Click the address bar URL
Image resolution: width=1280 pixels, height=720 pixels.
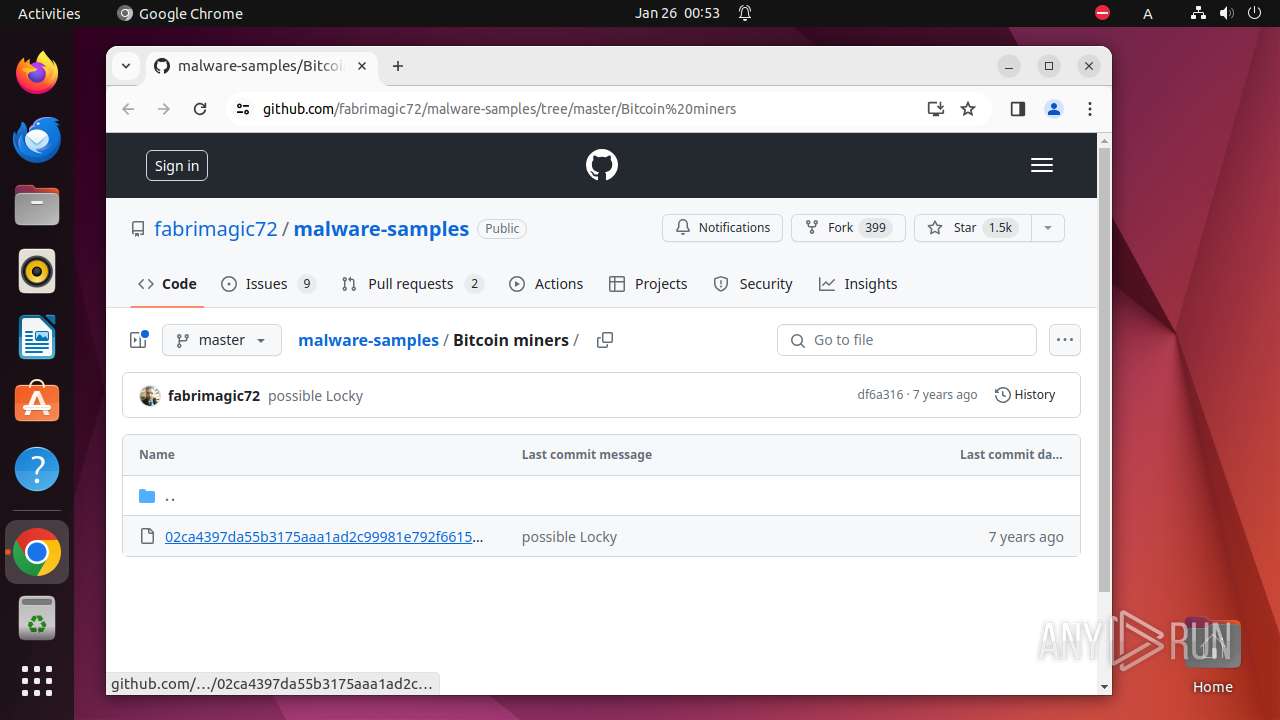(499, 109)
